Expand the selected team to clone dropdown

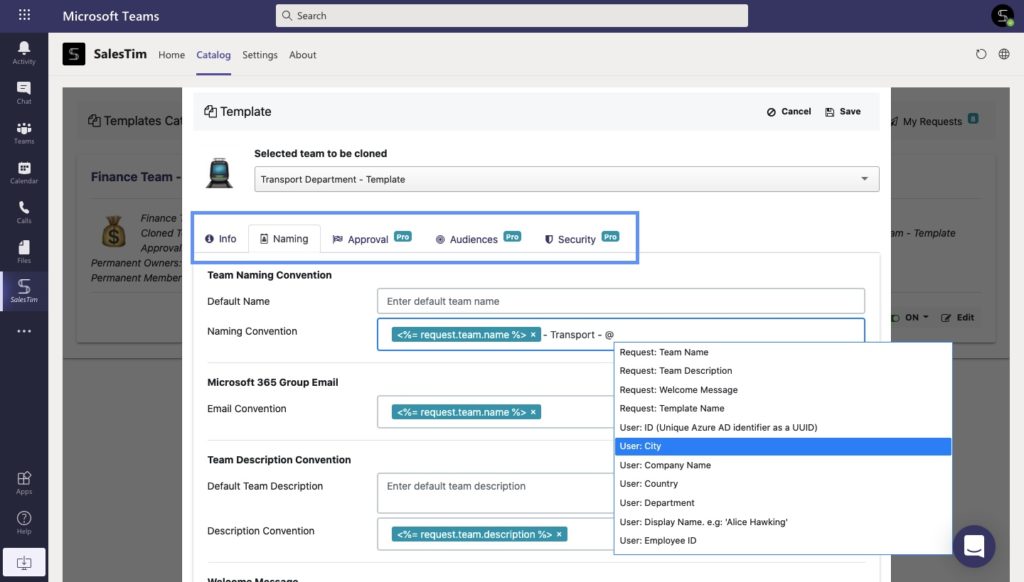566,179
